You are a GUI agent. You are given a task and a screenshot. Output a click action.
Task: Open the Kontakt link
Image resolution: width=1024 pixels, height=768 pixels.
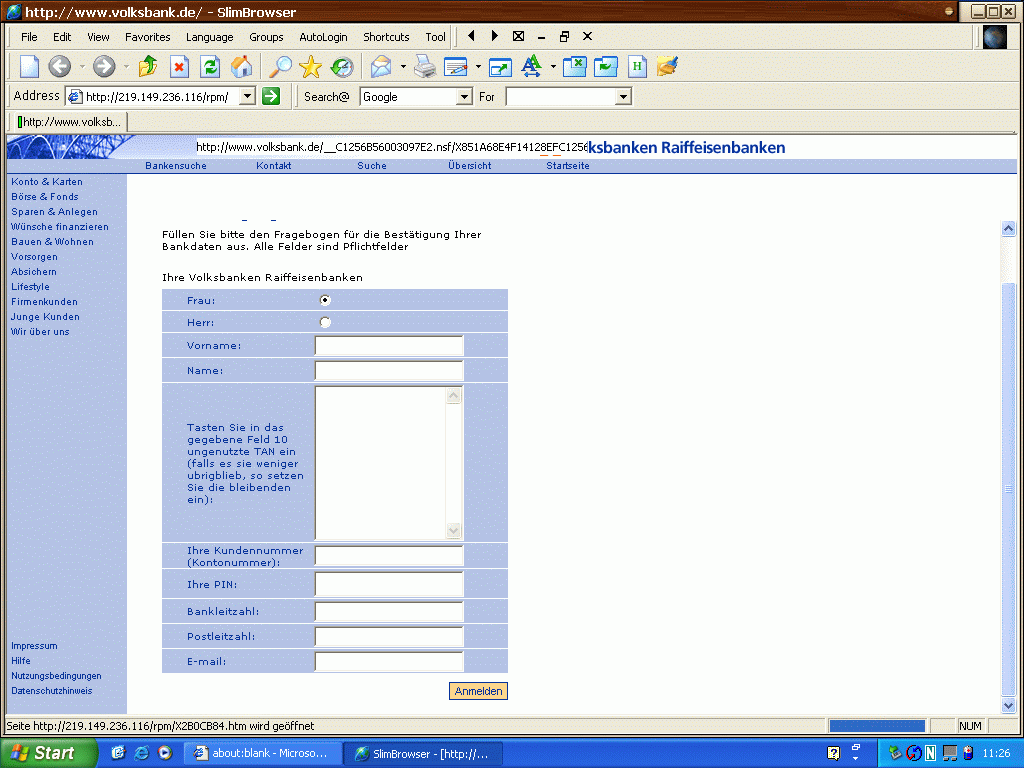coord(274,166)
